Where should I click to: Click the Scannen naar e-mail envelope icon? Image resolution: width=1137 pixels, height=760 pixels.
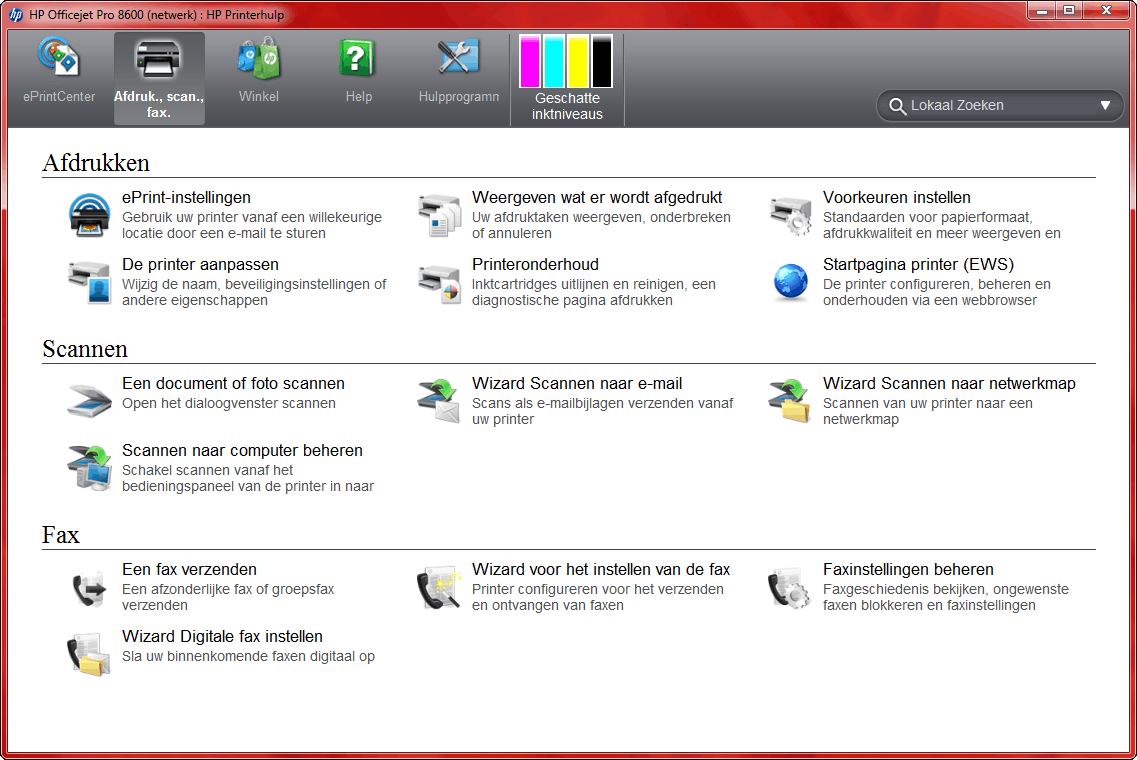[439, 401]
